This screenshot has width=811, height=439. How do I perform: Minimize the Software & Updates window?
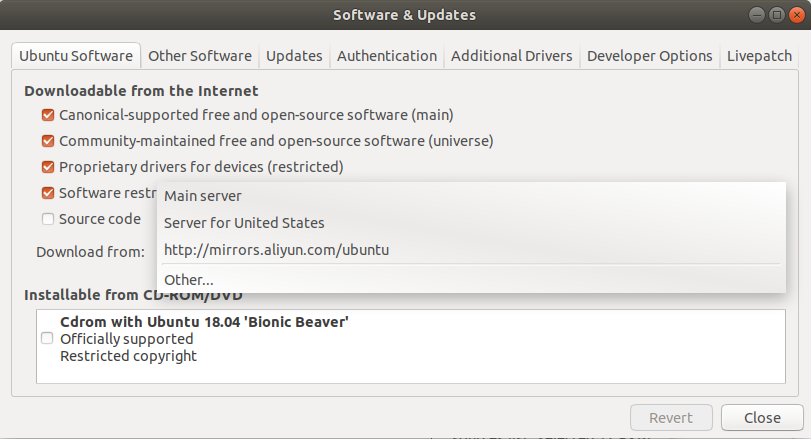757,15
